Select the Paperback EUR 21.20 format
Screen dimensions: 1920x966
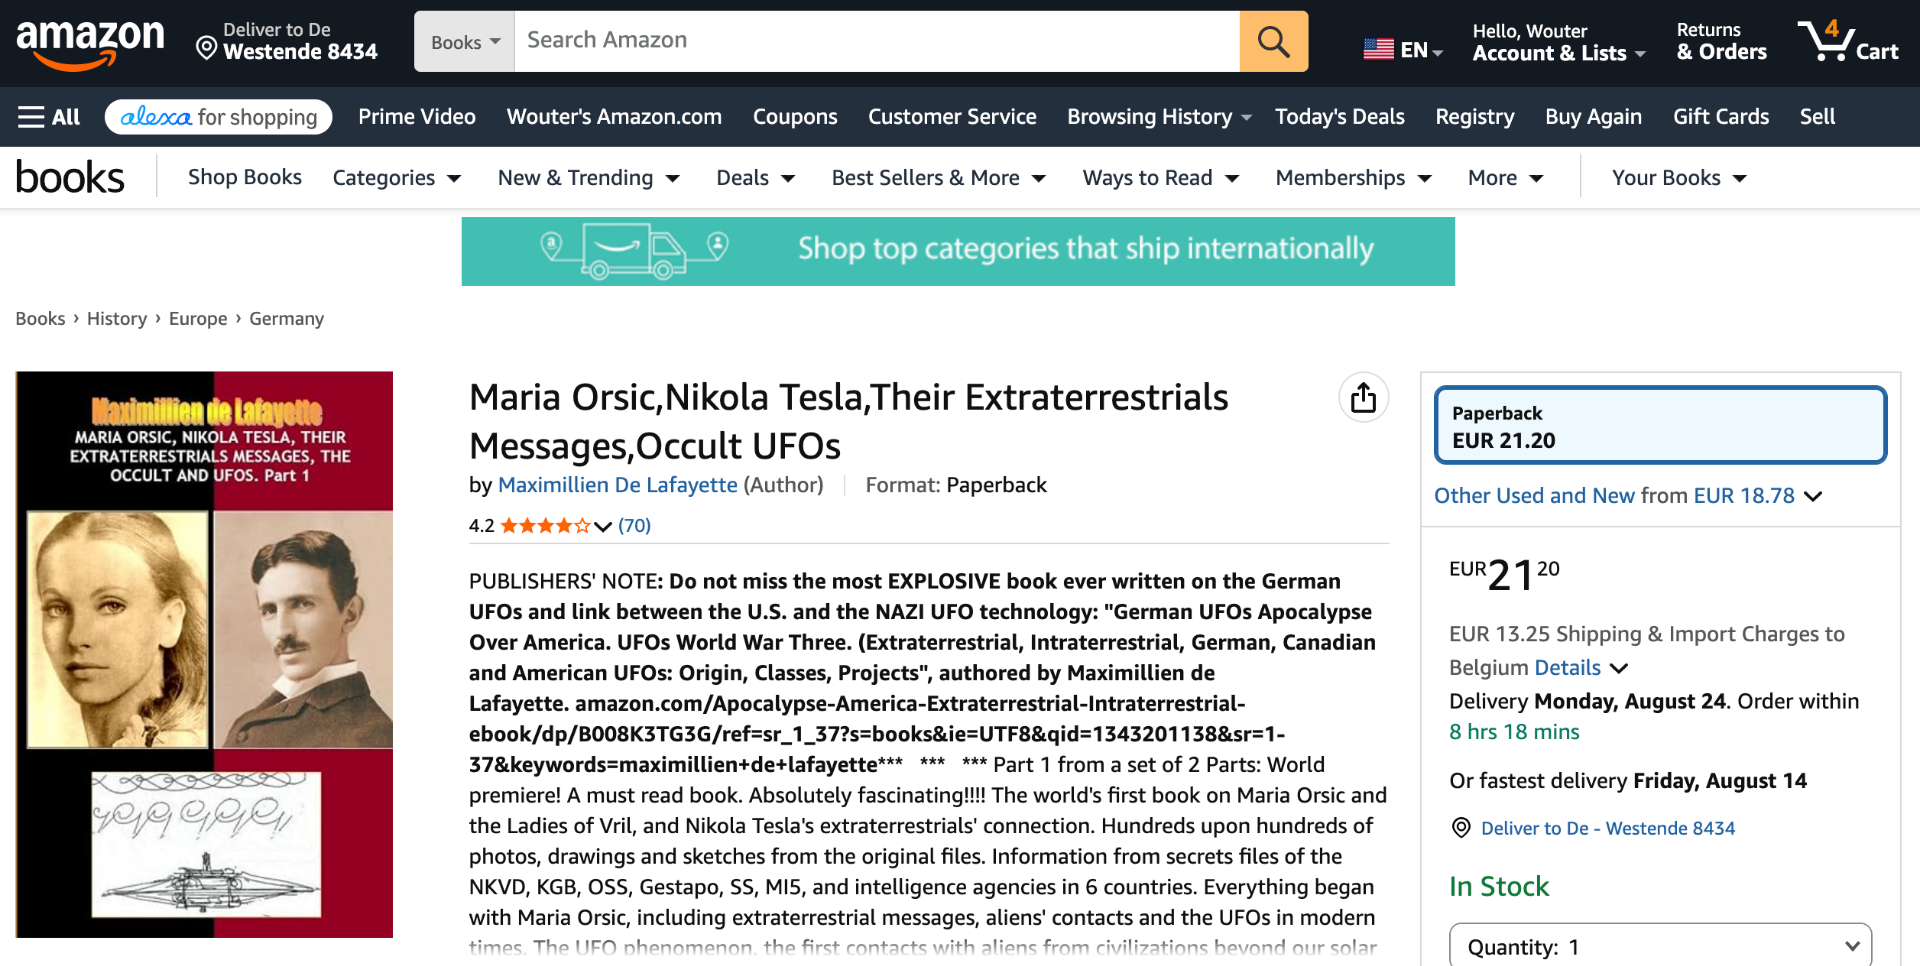tap(1660, 426)
